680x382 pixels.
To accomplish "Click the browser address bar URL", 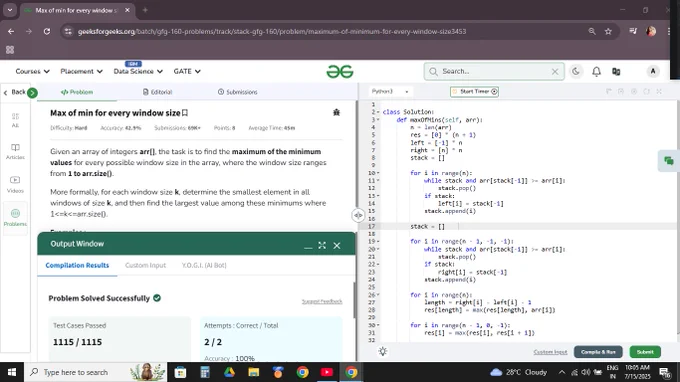I will tap(272, 32).
